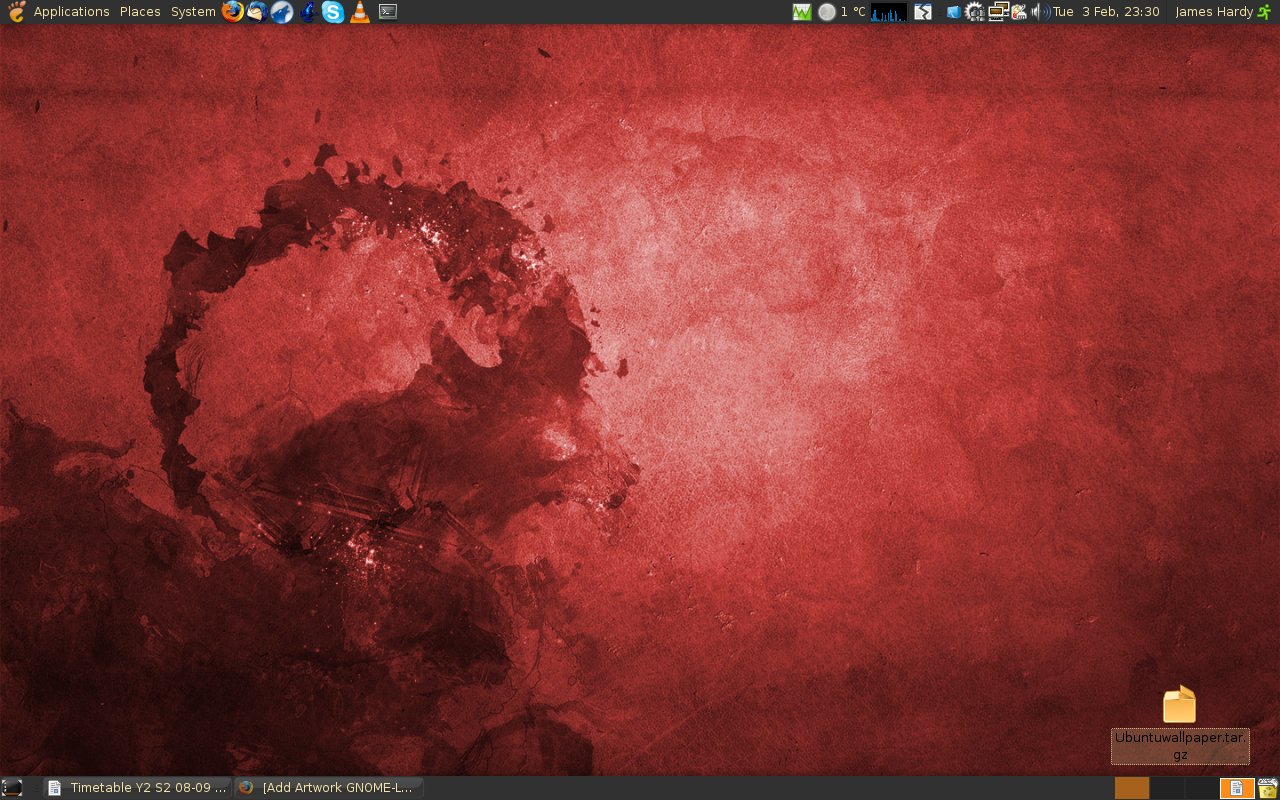Open the Terminal launcher
Screen dimensions: 1280x800
388,12
